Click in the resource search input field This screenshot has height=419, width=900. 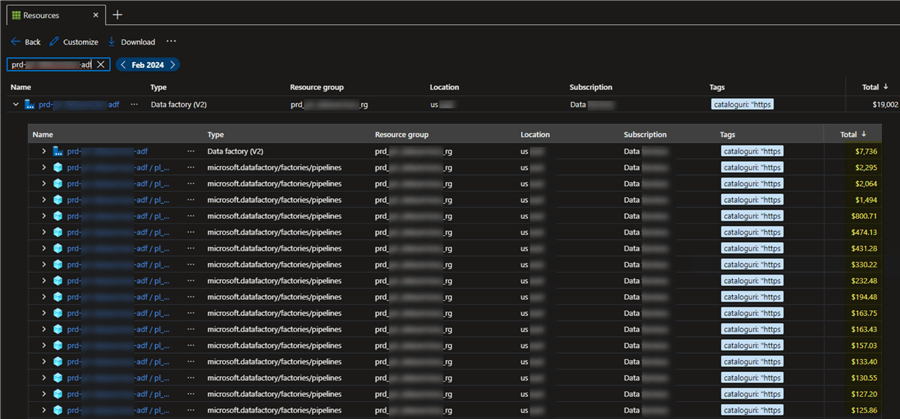(48, 65)
